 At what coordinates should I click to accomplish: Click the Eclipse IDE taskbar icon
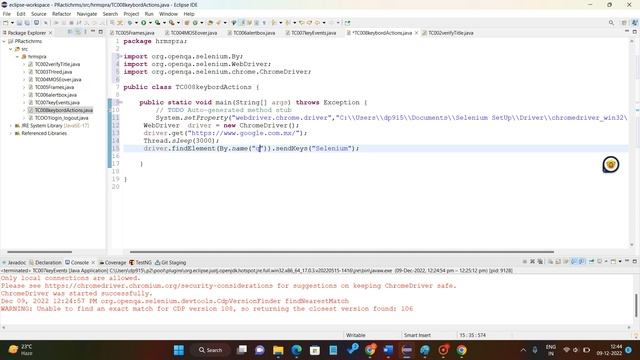coord(407,350)
